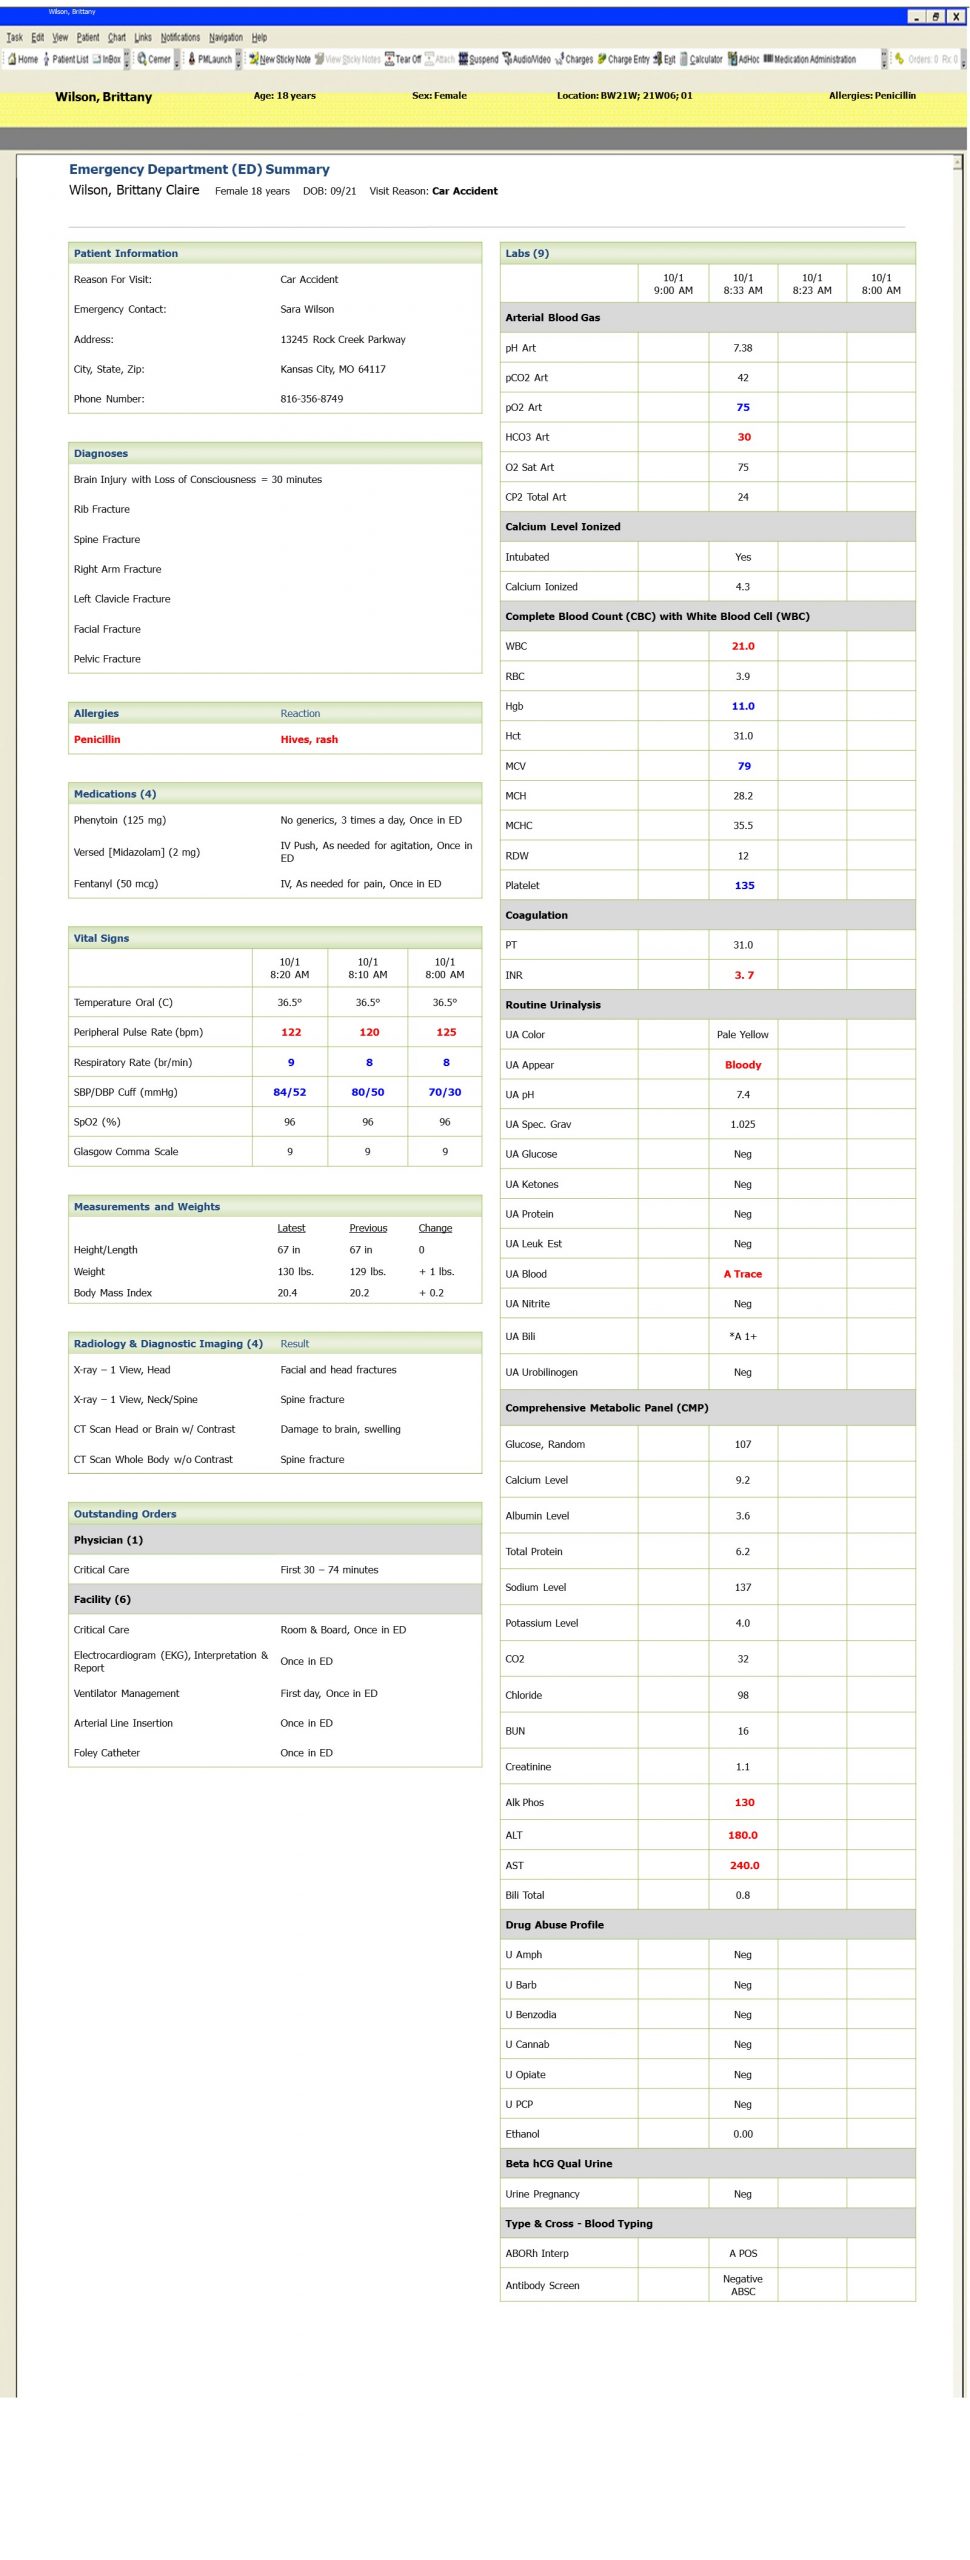Click the Tear Off toolbar button
Screen dimensions: 970x2560
(x=403, y=59)
